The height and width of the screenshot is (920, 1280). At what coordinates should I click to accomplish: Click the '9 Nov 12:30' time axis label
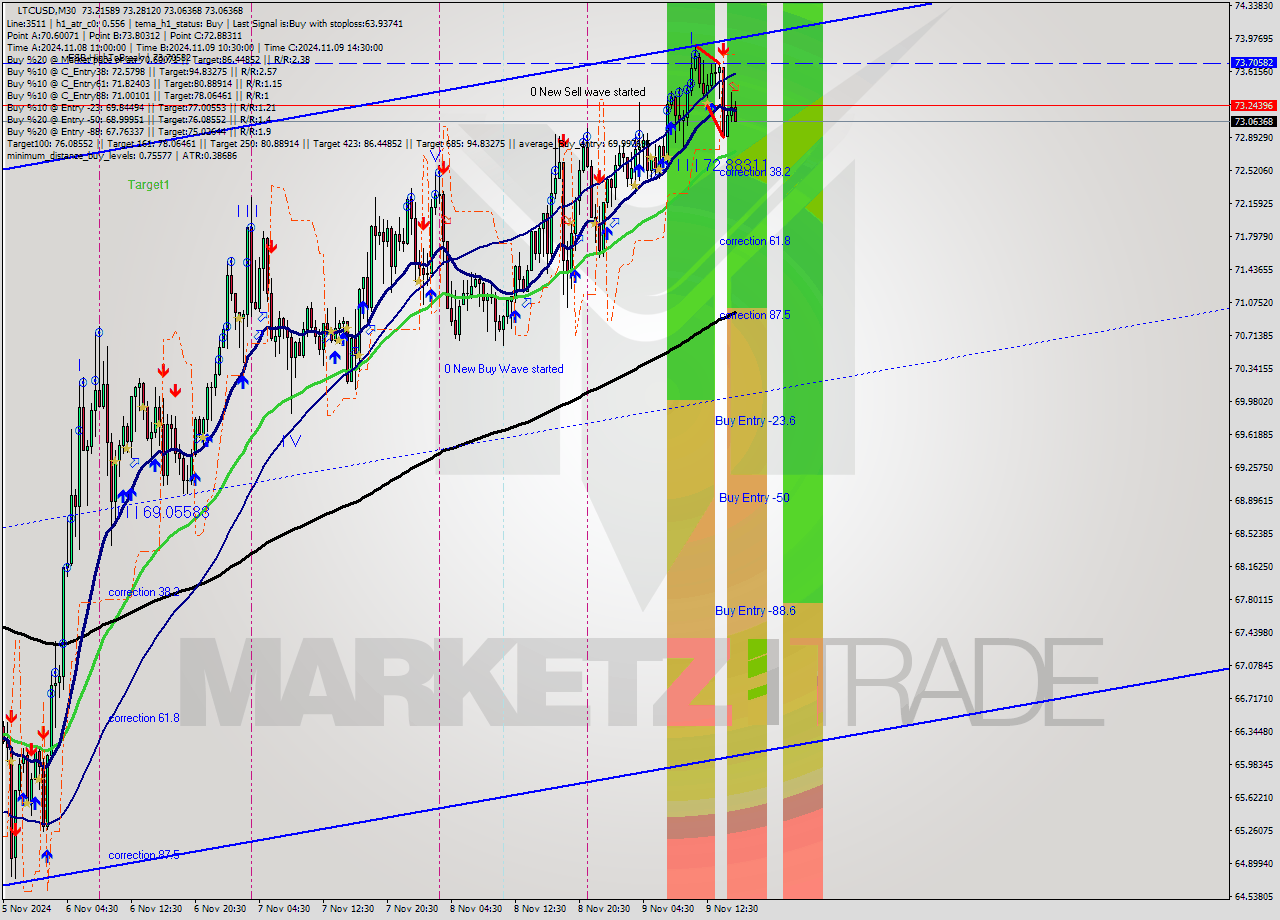[731, 909]
